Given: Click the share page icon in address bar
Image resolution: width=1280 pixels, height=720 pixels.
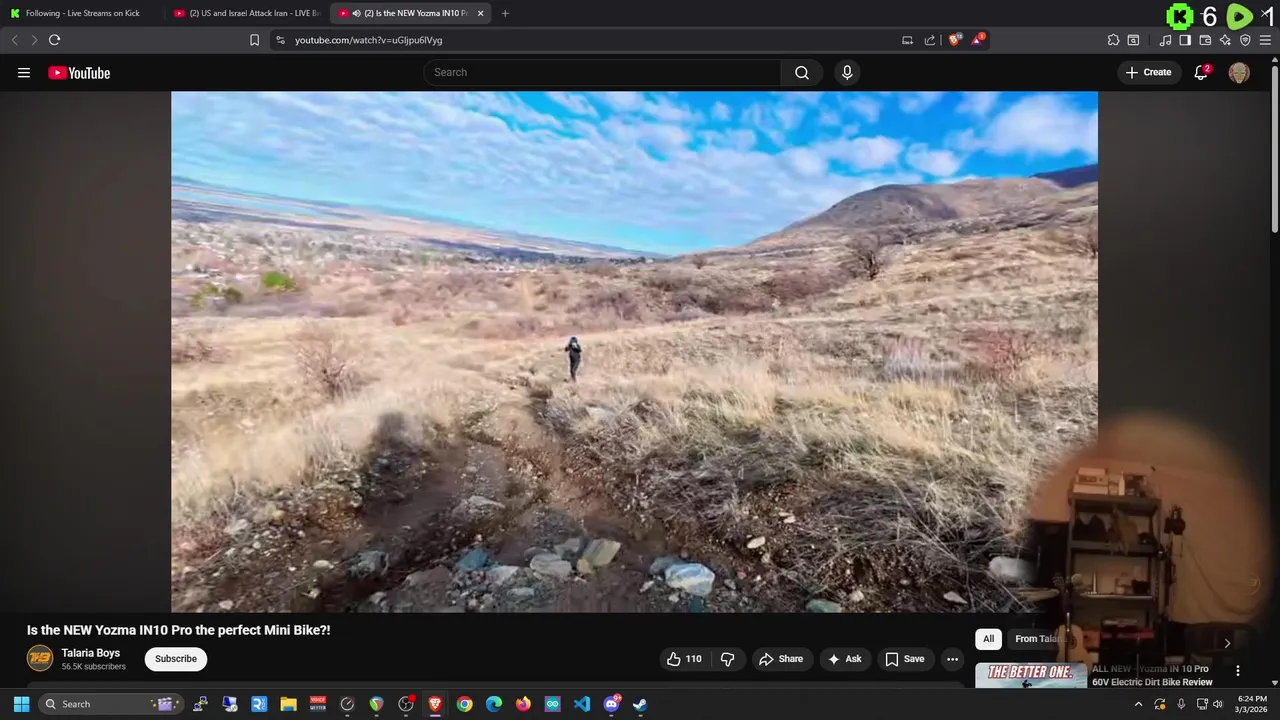Looking at the screenshot, I should click(930, 40).
